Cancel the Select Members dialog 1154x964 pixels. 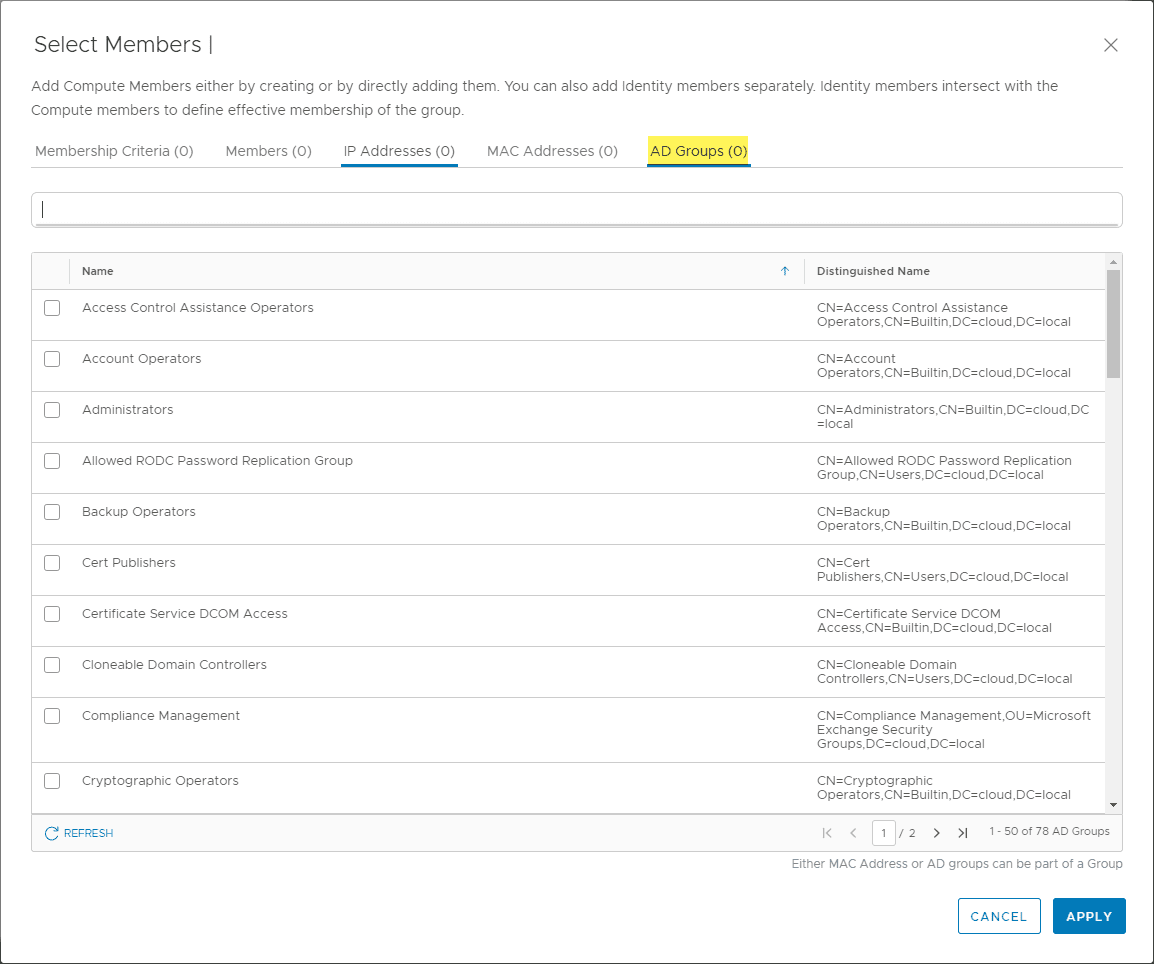[999, 915]
